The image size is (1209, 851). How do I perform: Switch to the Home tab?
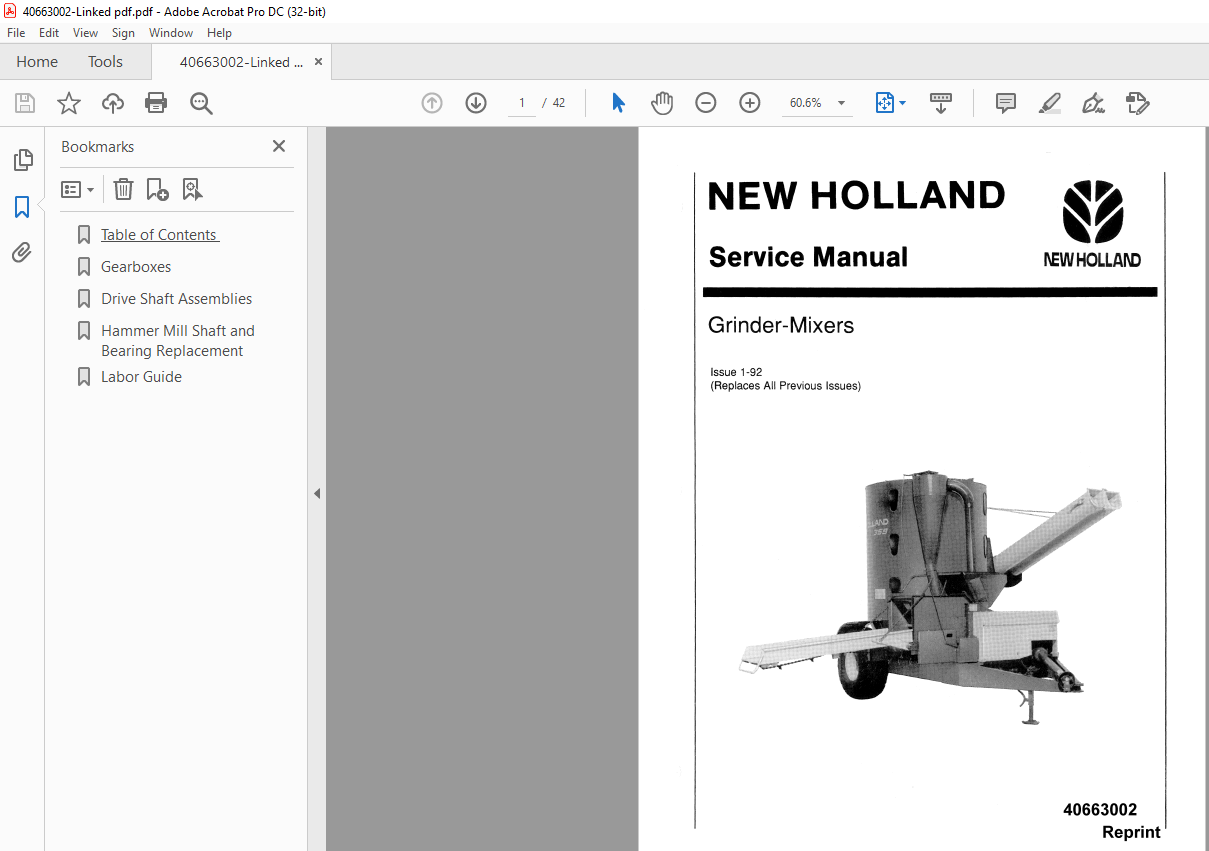[37, 62]
